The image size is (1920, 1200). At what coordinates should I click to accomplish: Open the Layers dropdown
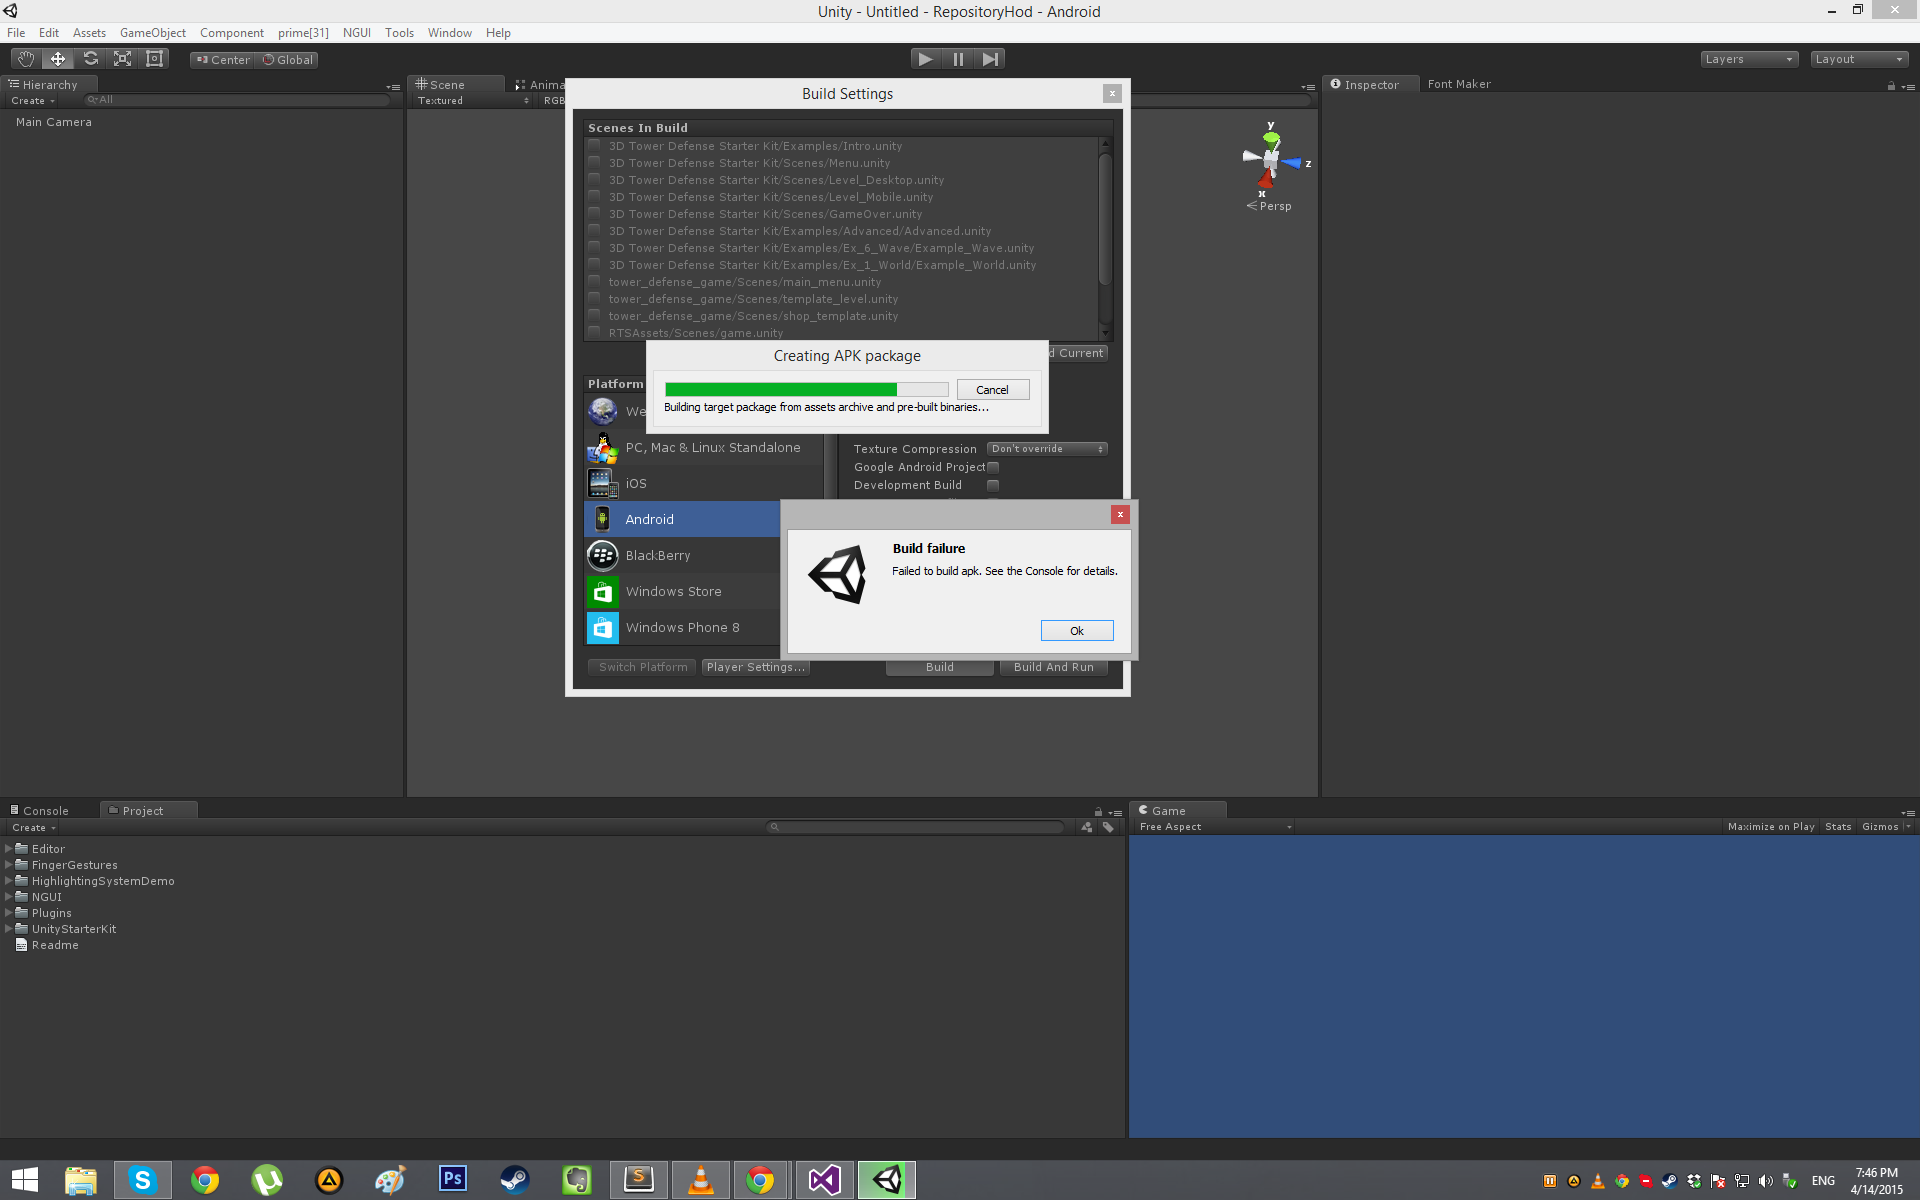(x=1749, y=59)
